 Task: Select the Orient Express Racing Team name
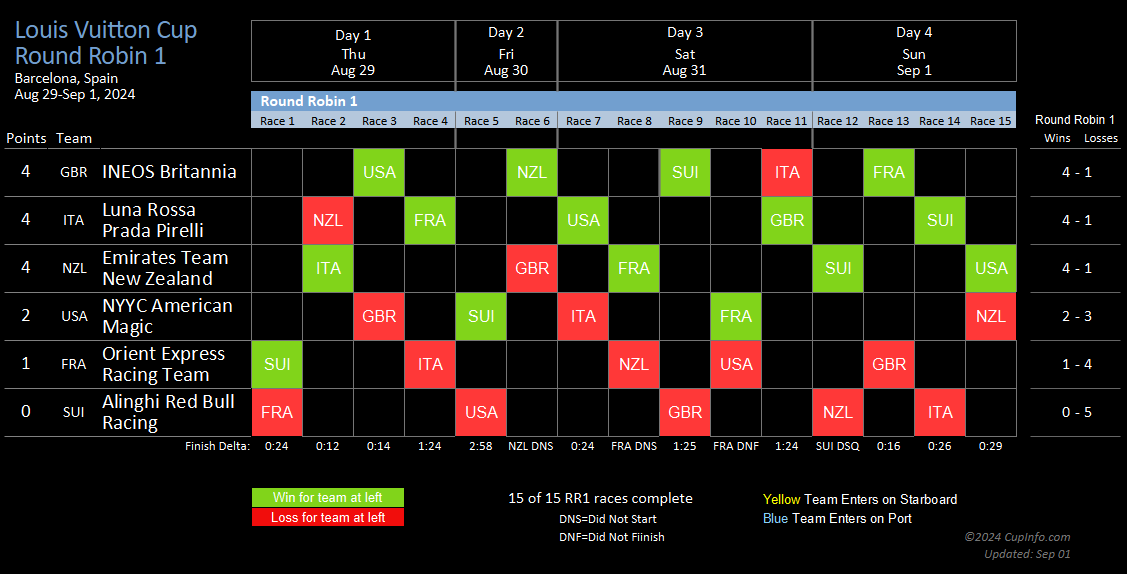click(x=164, y=364)
